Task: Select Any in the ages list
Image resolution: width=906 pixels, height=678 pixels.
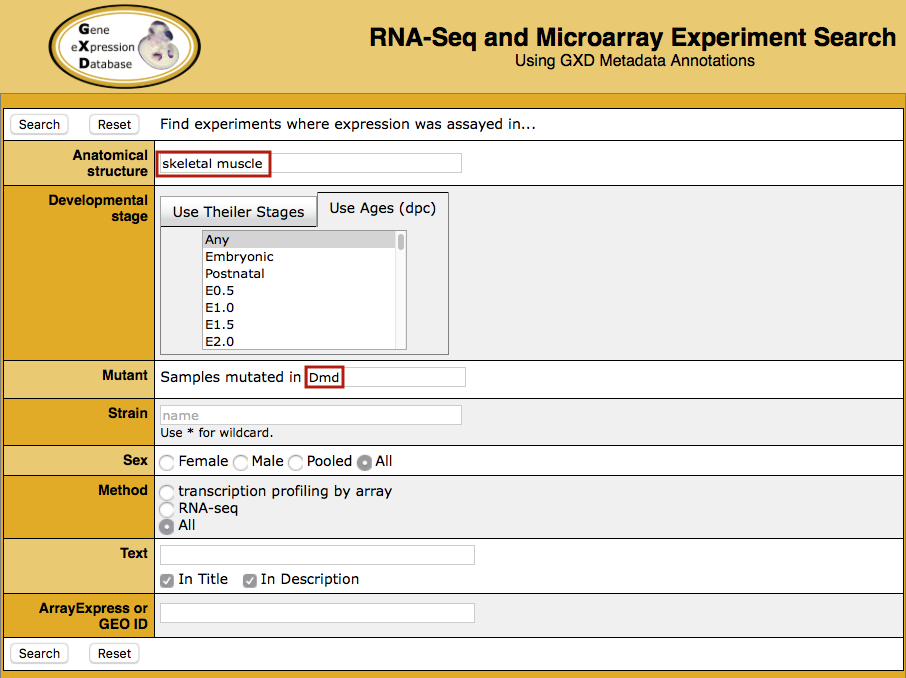Action: point(299,240)
